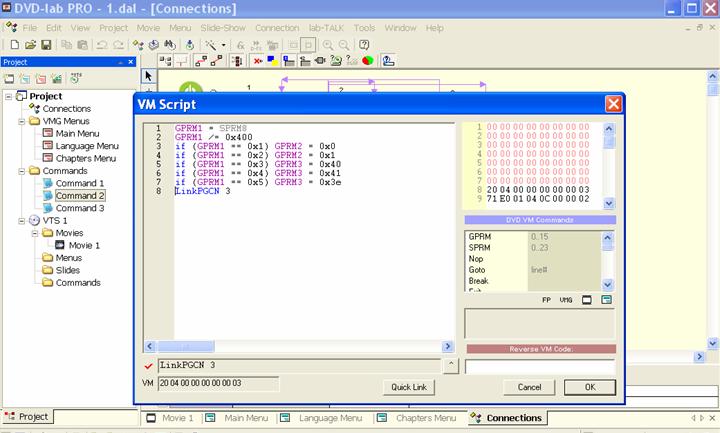Image resolution: width=720 pixels, height=433 pixels.
Task: Click the Copy icon in main toolbar
Action: point(67,45)
